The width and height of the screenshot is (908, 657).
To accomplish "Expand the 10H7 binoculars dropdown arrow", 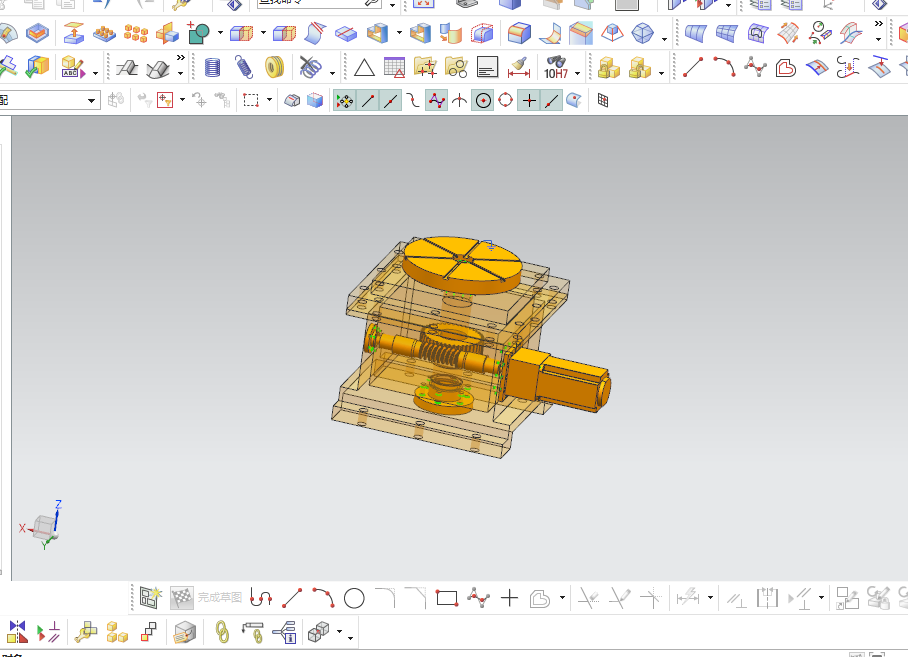I will pyautogui.click(x=577, y=74).
